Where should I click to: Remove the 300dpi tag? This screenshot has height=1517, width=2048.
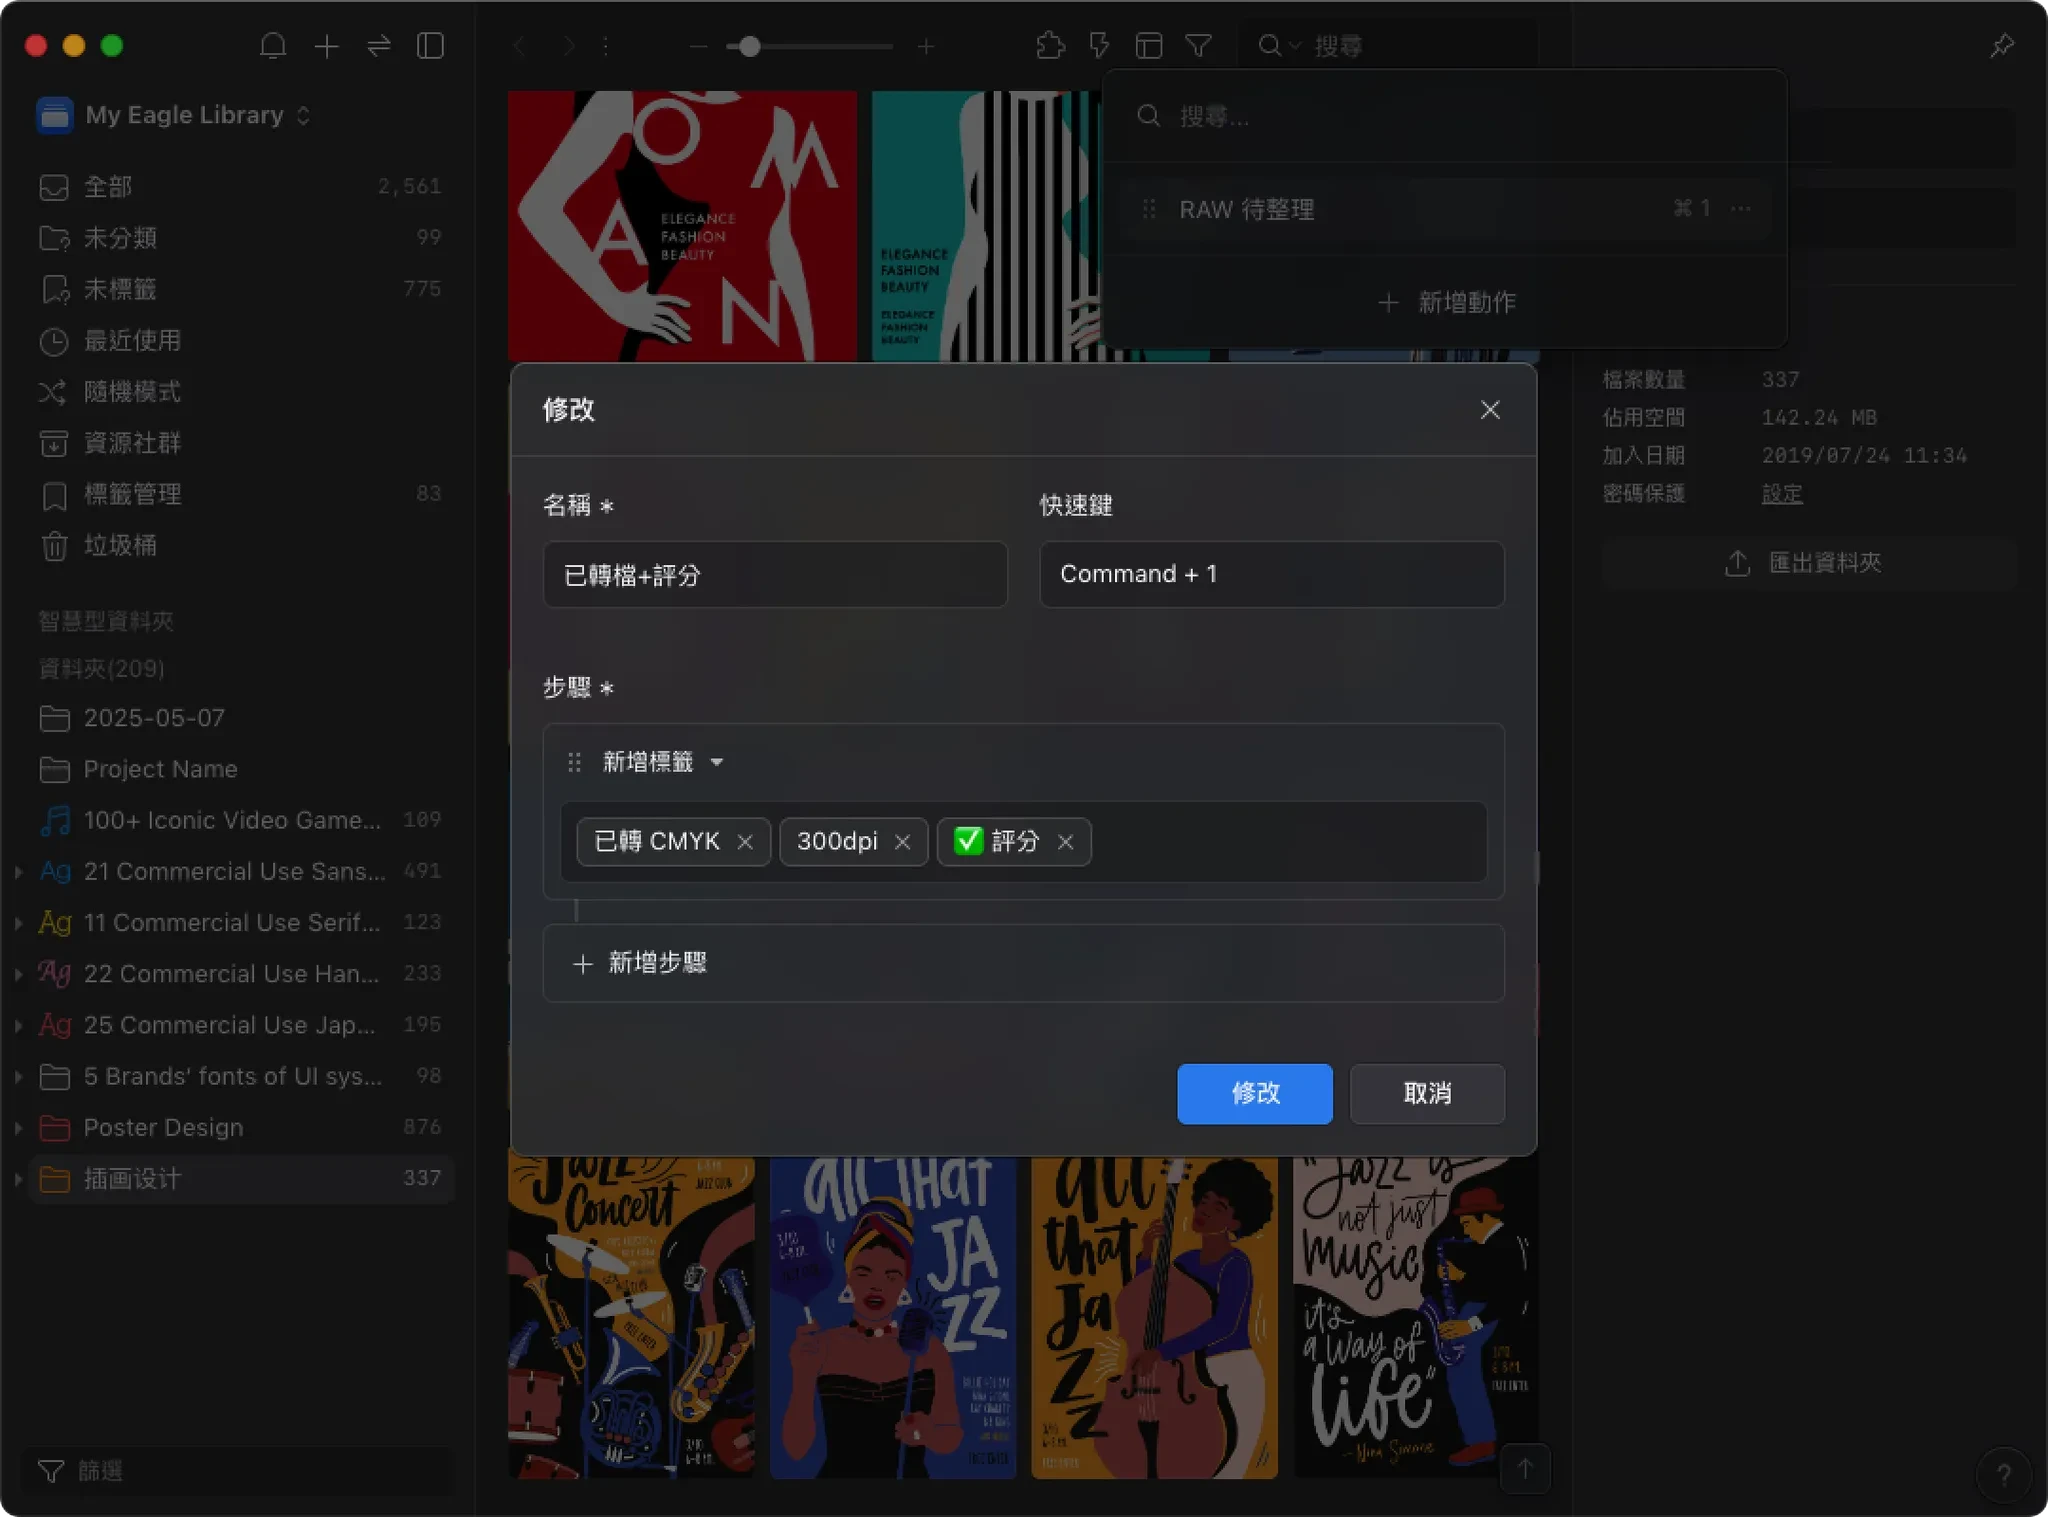point(902,842)
